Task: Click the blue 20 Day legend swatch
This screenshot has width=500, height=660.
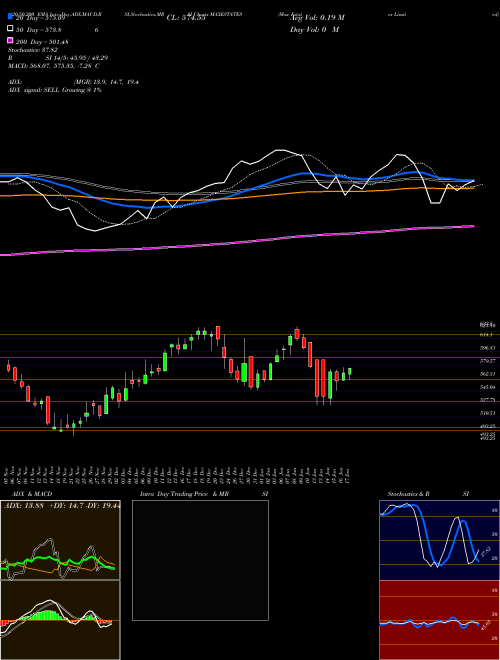Action: click(x=10, y=17)
